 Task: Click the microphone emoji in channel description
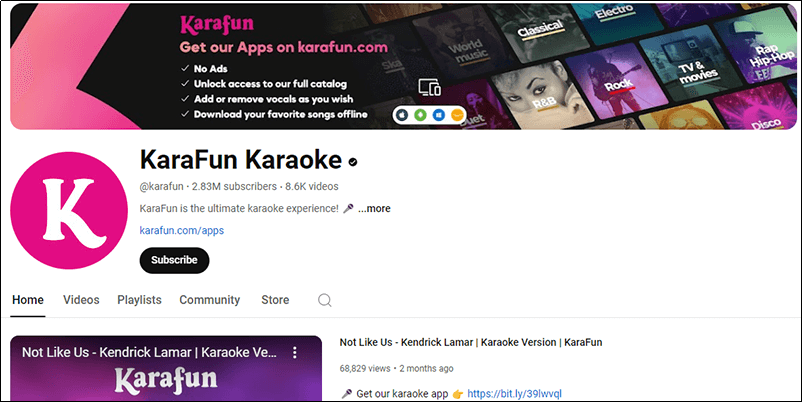pyautogui.click(x=348, y=208)
